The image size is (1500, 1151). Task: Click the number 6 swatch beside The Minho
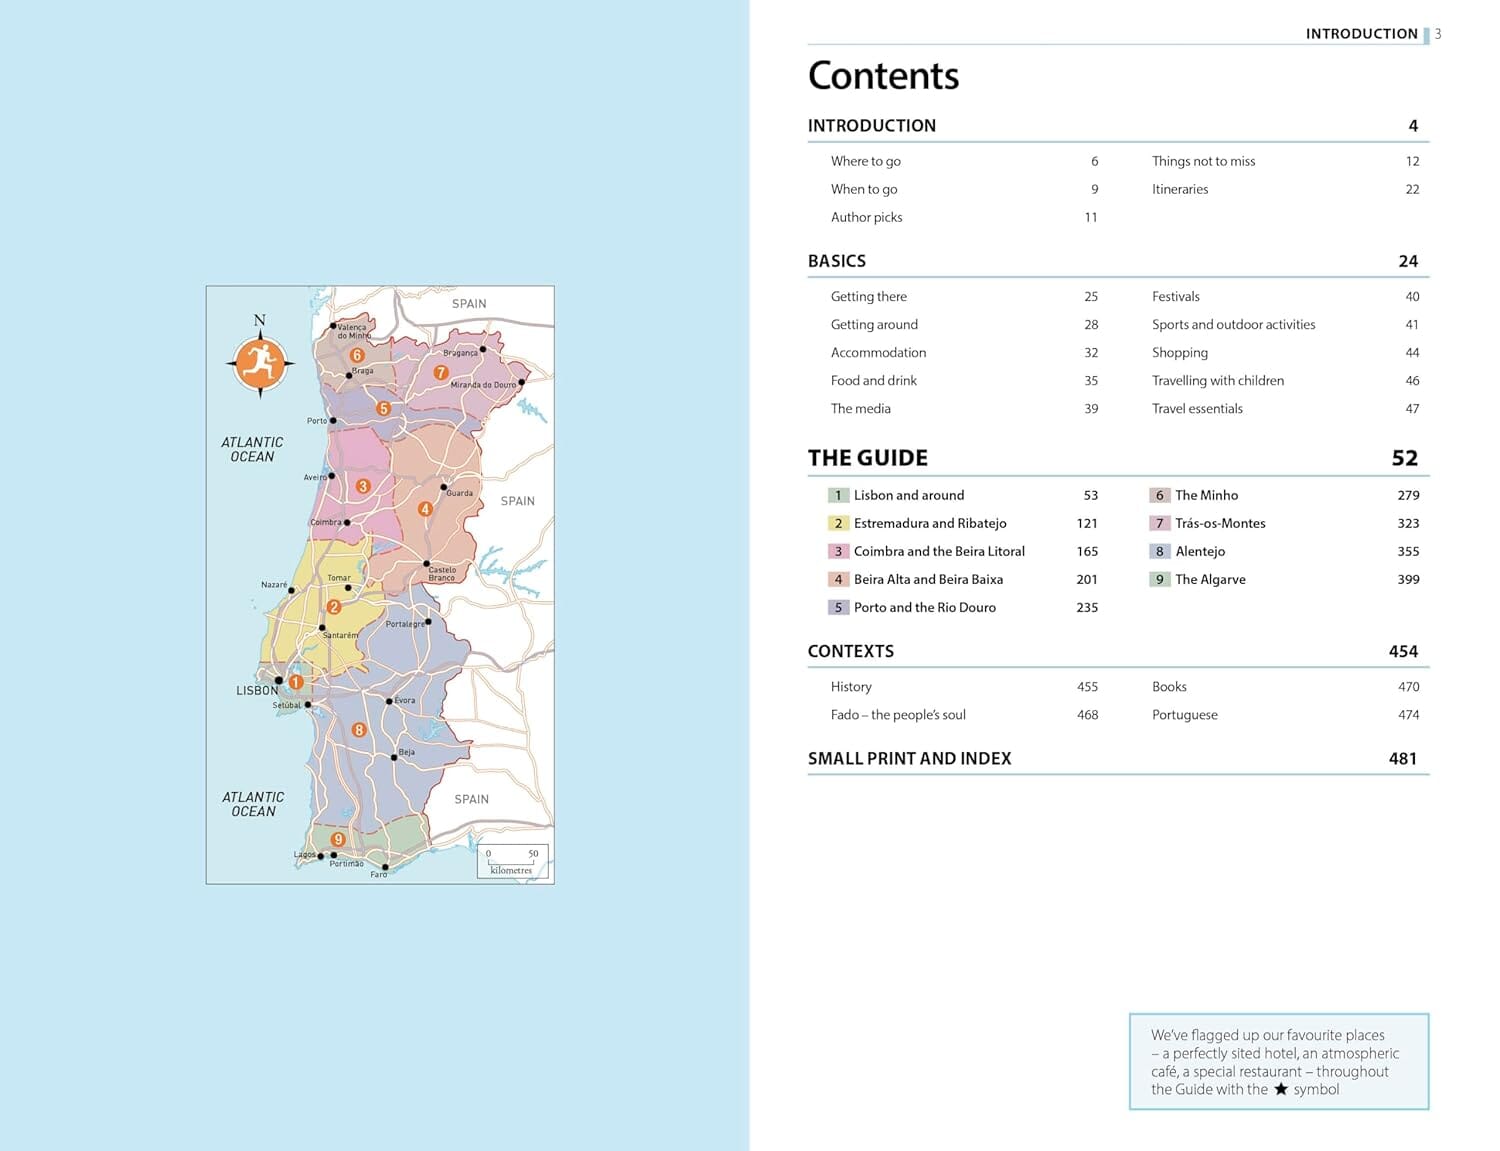pos(1160,495)
